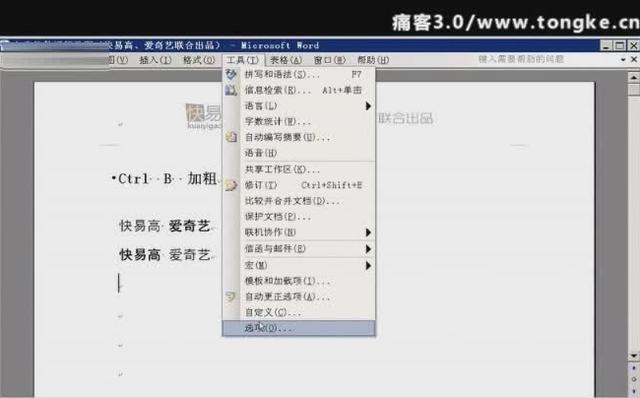Image resolution: width=640 pixels, height=398 pixels.
Task: Open Spelling and Grammar (拼写和语法) menu item
Action: click(299, 74)
